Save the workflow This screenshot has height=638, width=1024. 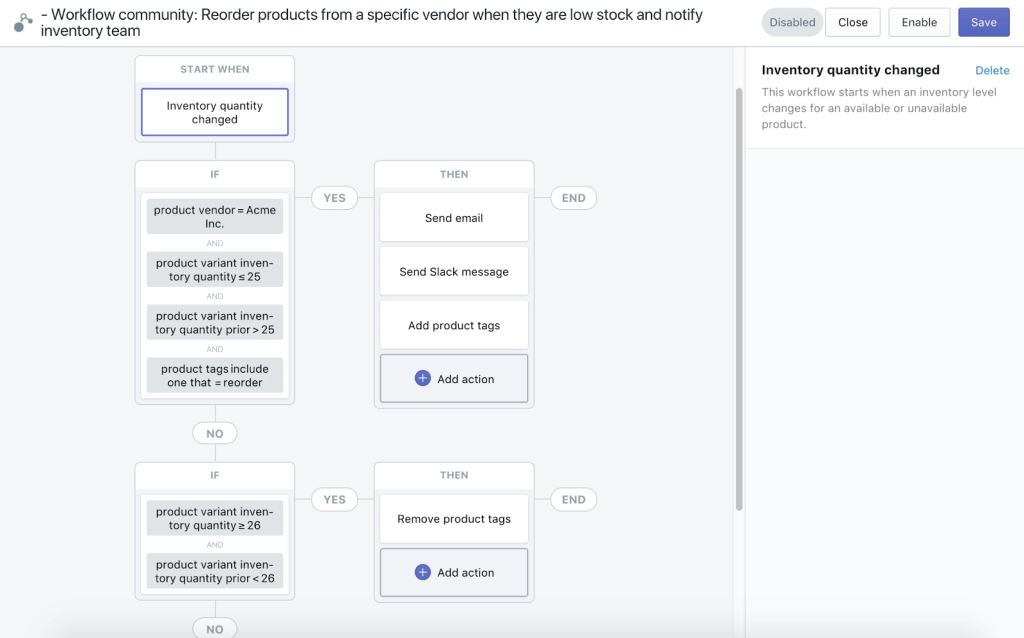(983, 22)
